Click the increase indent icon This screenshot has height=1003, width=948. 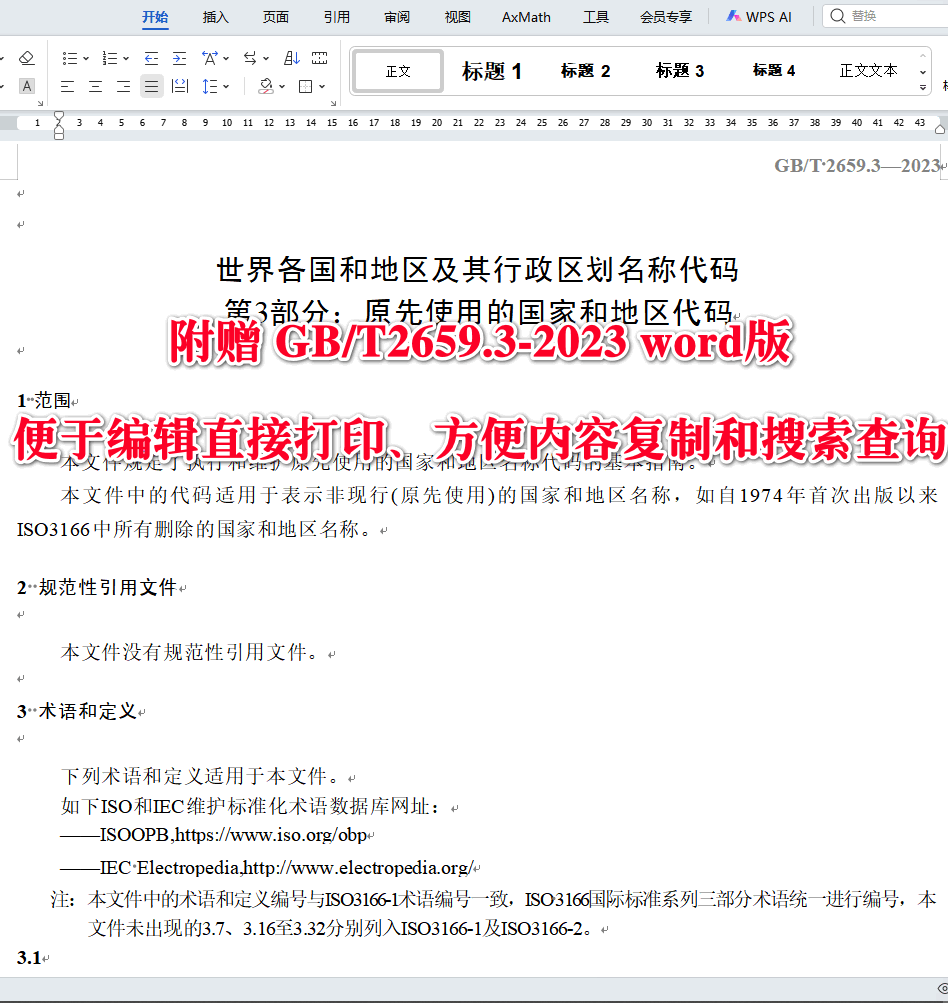(x=179, y=57)
